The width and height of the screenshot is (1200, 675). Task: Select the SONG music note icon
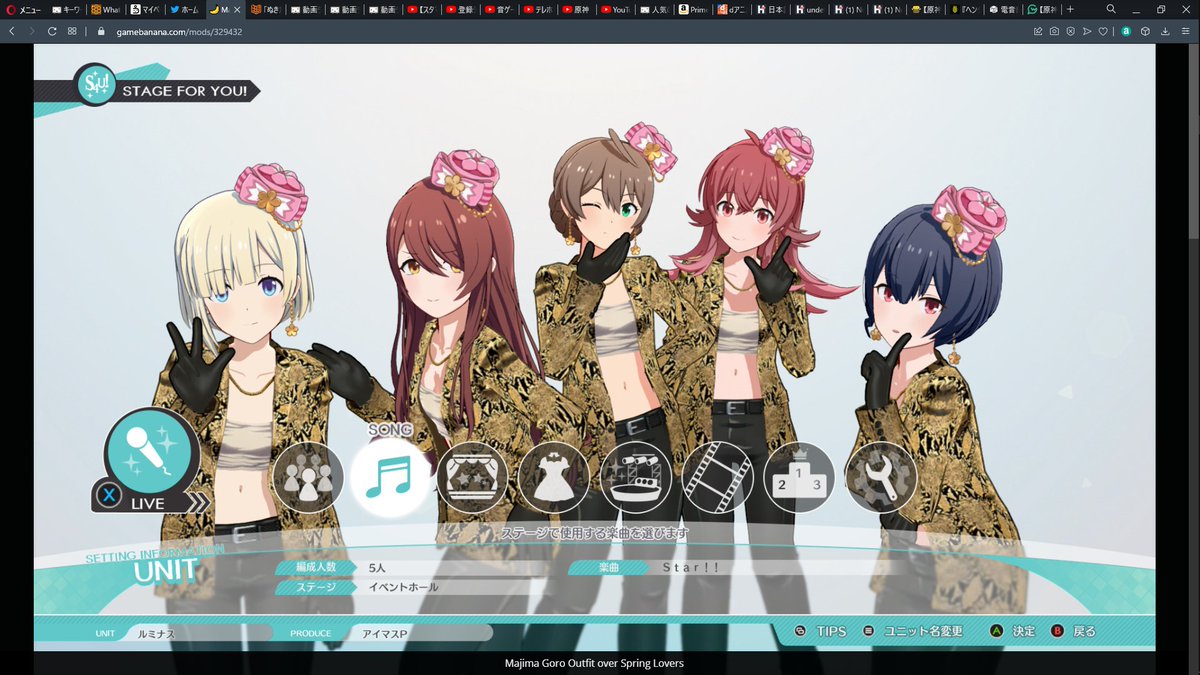[x=389, y=478]
